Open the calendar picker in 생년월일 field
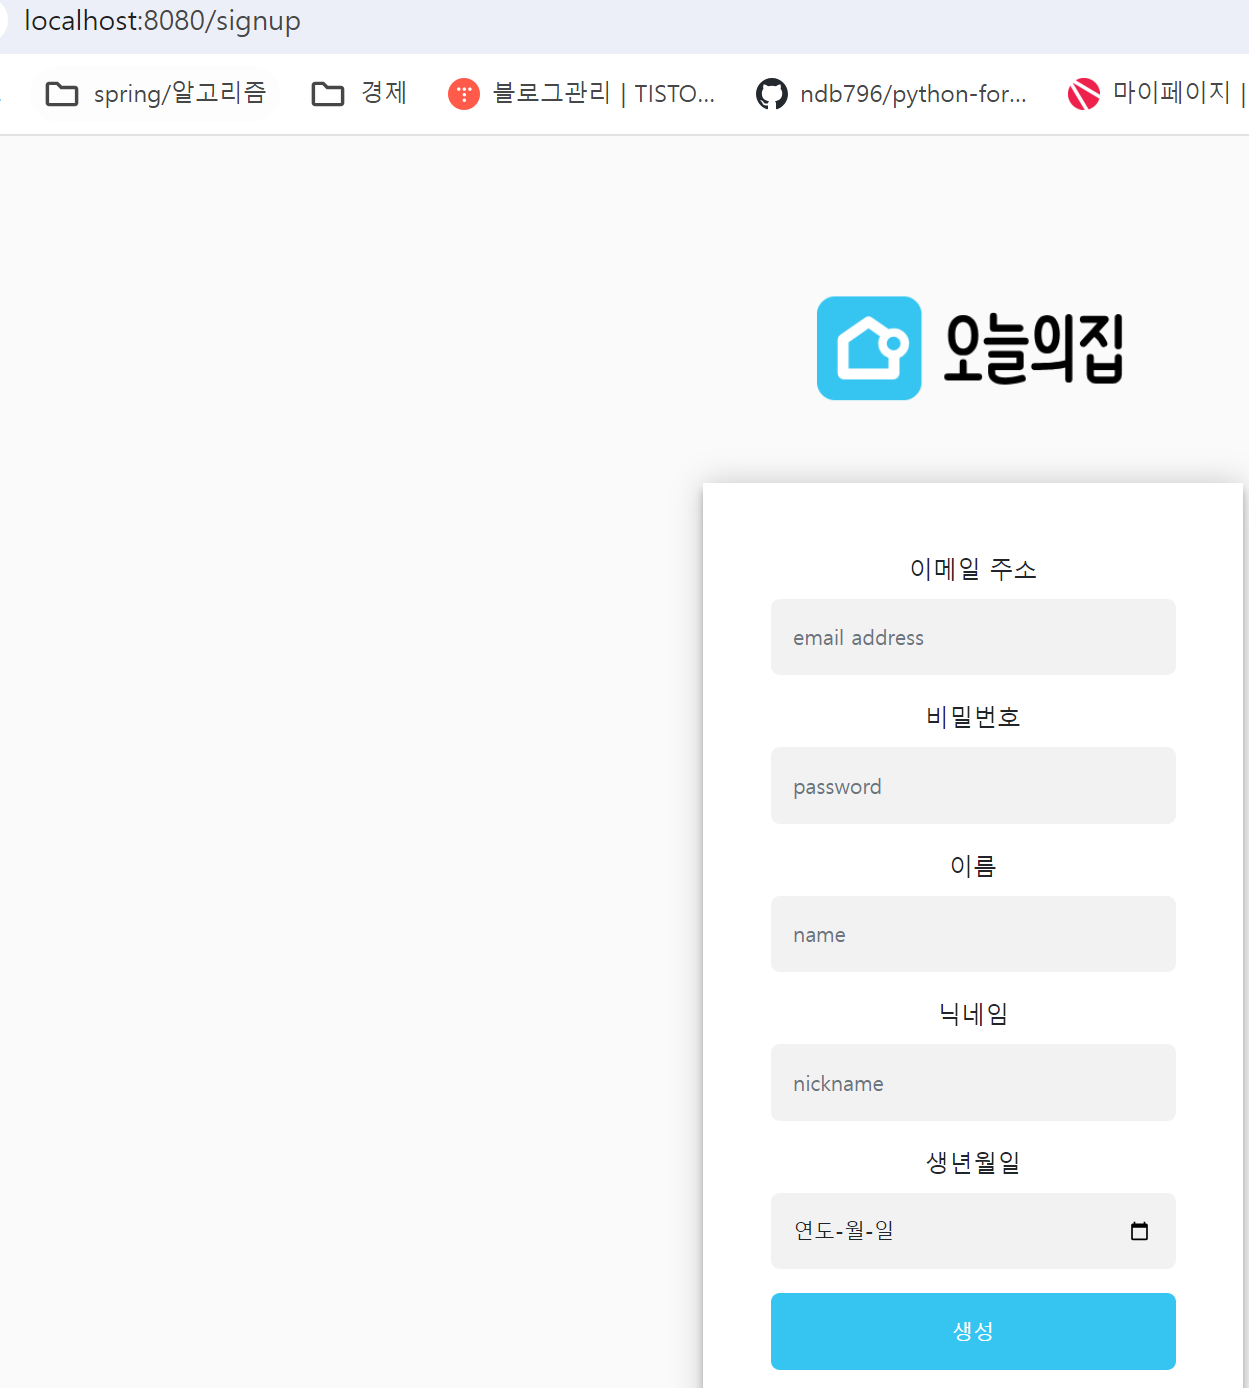Image resolution: width=1249 pixels, height=1388 pixels. click(x=1139, y=1231)
